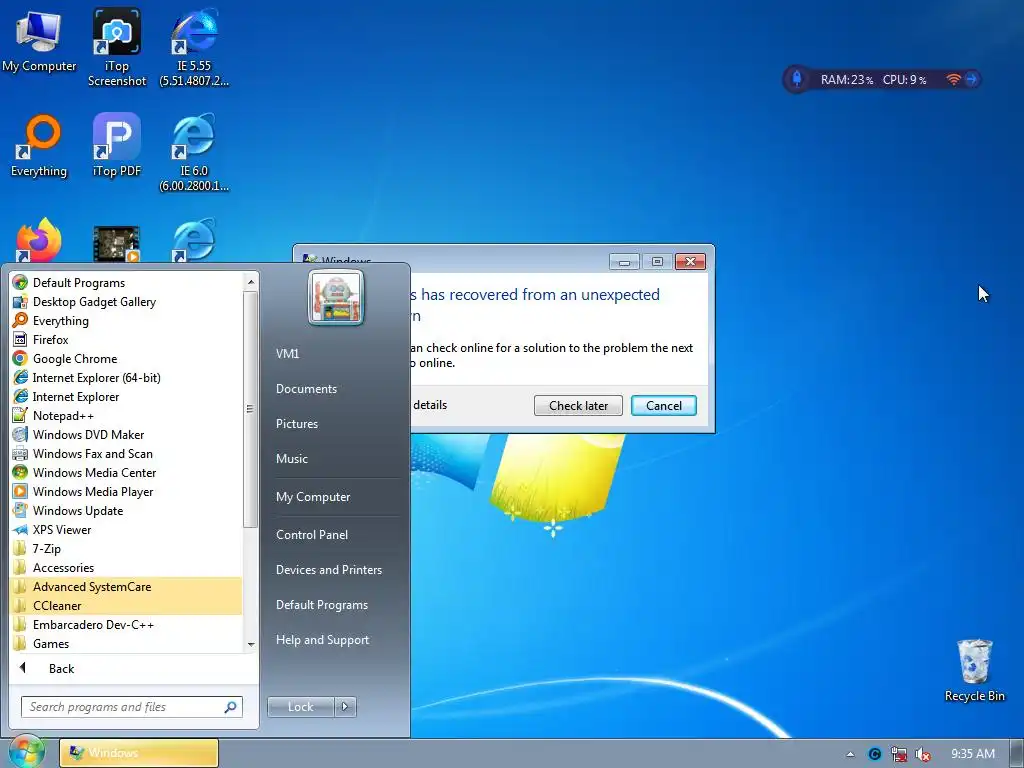Viewport: 1024px width, 768px height.
Task: Open Default Programs in right pane
Action: point(322,605)
